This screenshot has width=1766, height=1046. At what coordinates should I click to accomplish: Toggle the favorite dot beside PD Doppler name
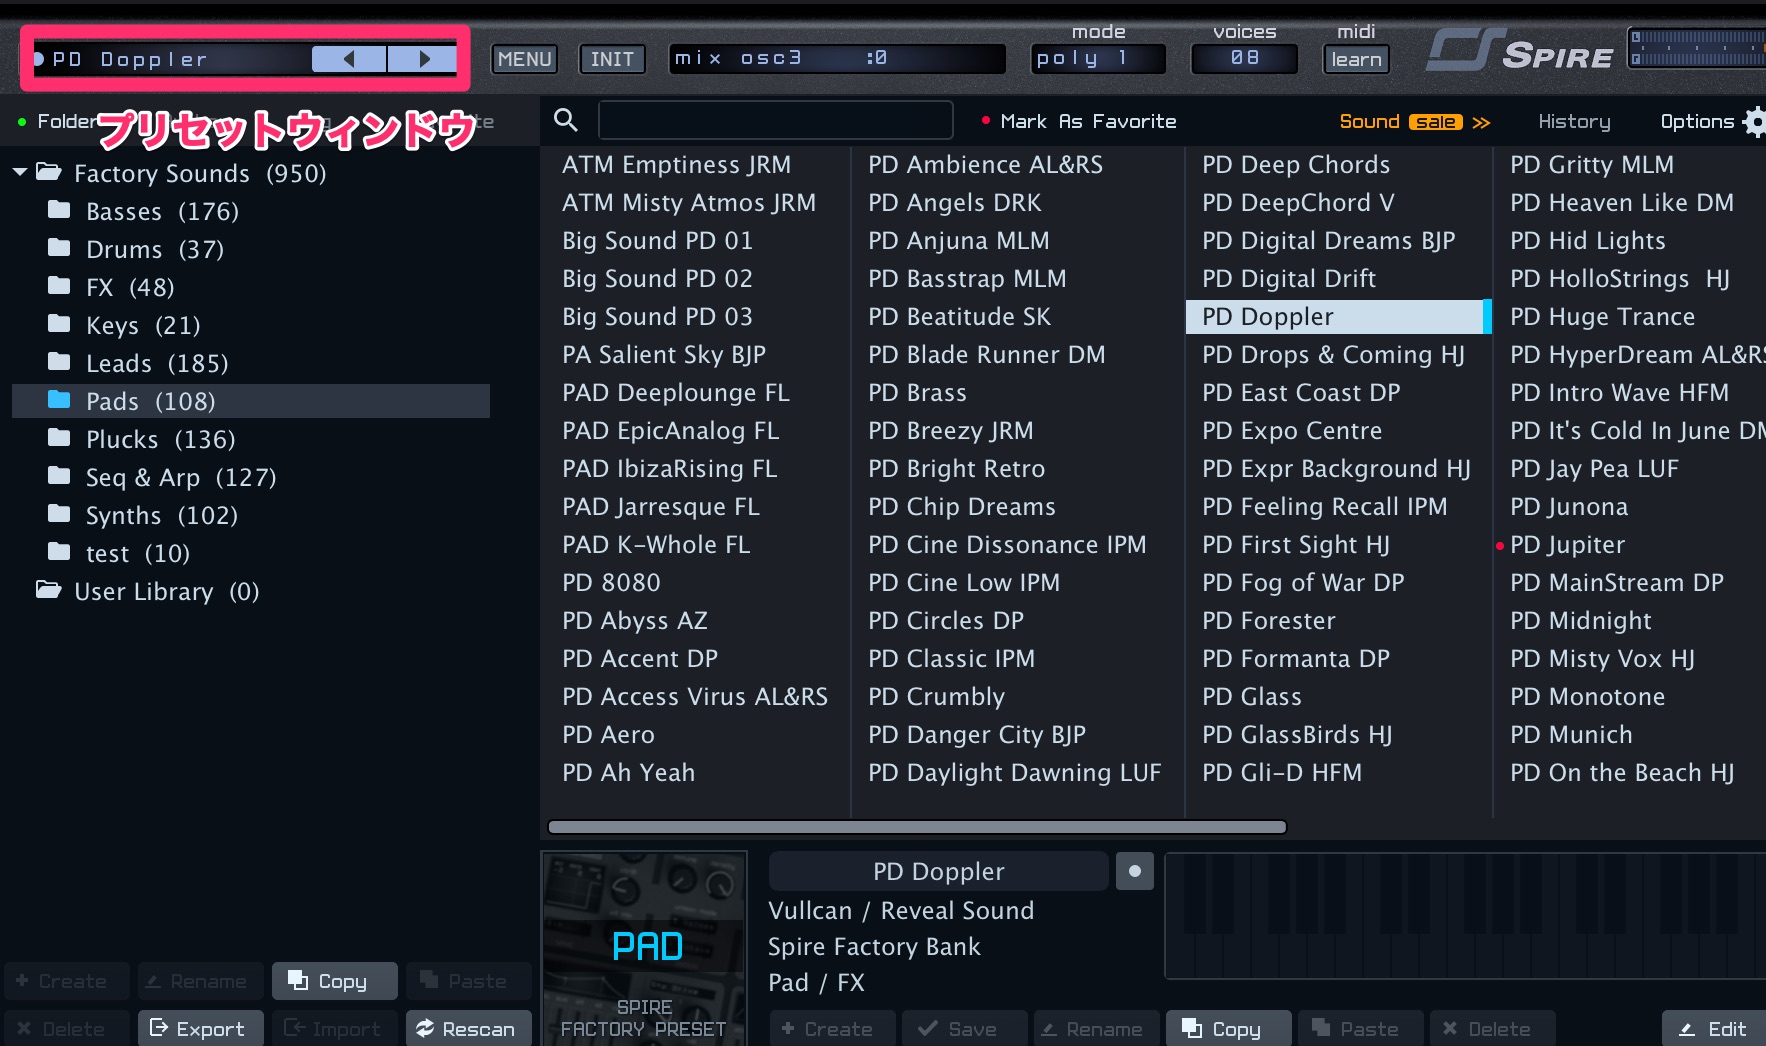1134,871
